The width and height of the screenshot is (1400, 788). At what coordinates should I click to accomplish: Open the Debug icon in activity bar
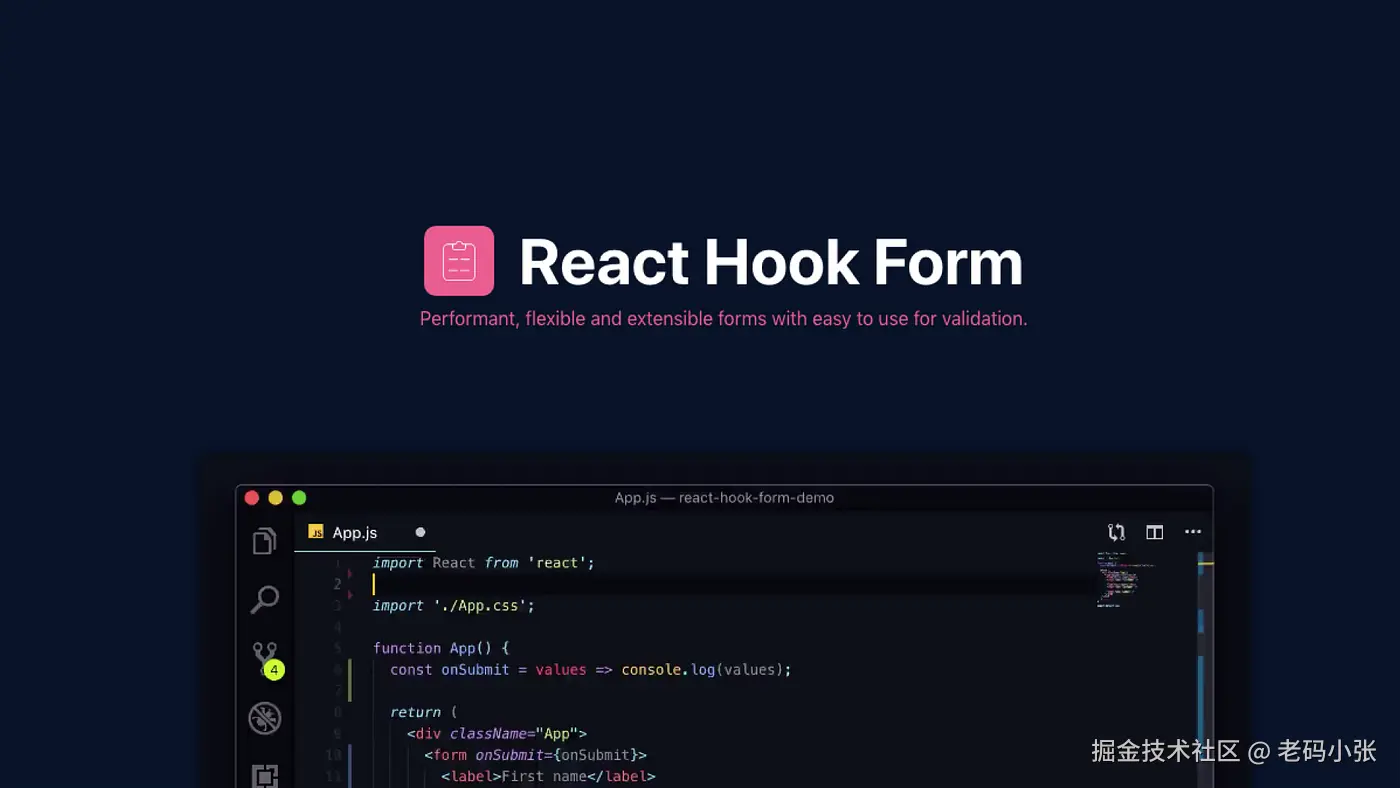265,718
